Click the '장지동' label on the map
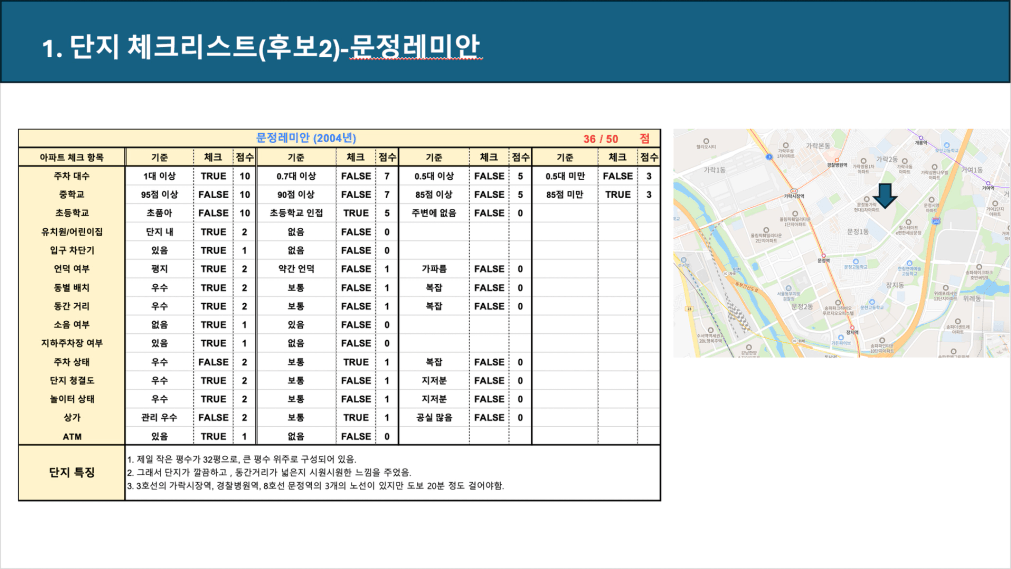The image size is (1011, 569). 895,285
